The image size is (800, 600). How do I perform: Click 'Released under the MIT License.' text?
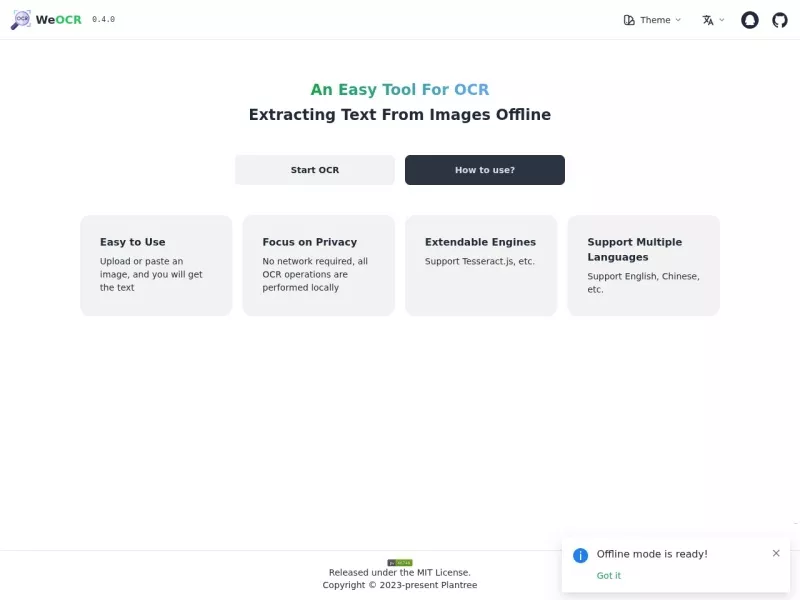tap(399, 572)
